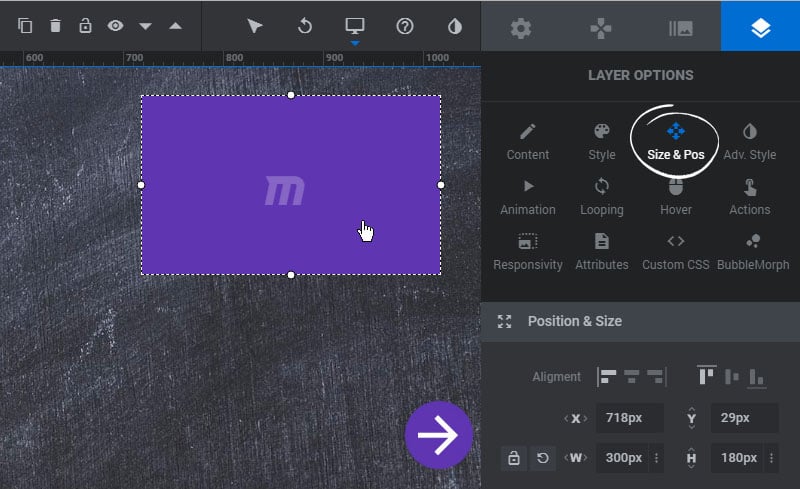800x489 pixels.
Task: Open width unit options menu
Action: (656, 458)
